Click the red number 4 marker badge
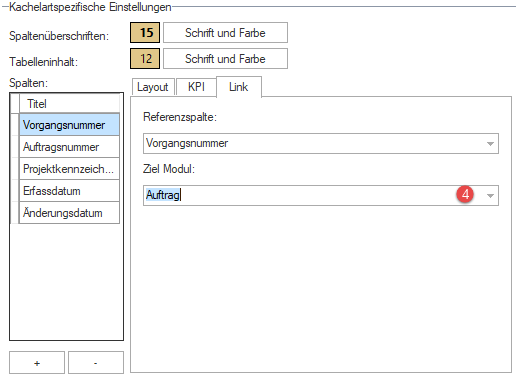The image size is (518, 379). (x=465, y=194)
